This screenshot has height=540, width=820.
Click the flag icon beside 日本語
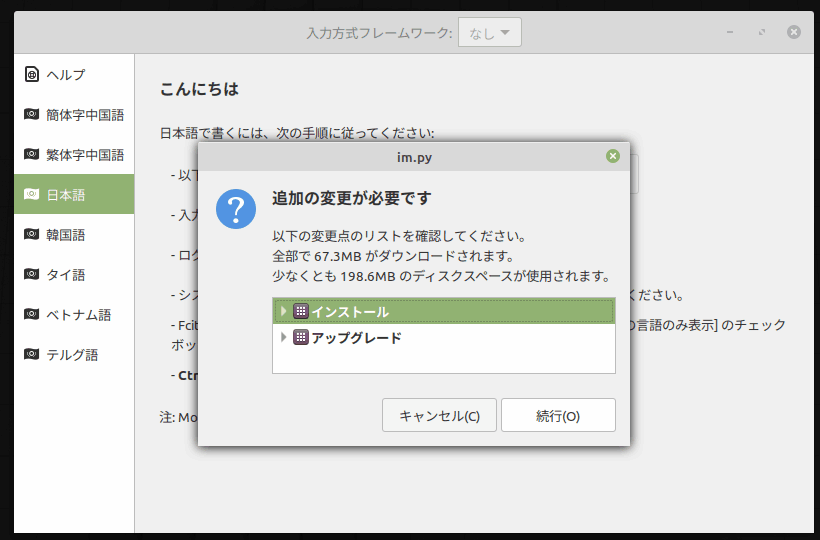click(x=31, y=194)
